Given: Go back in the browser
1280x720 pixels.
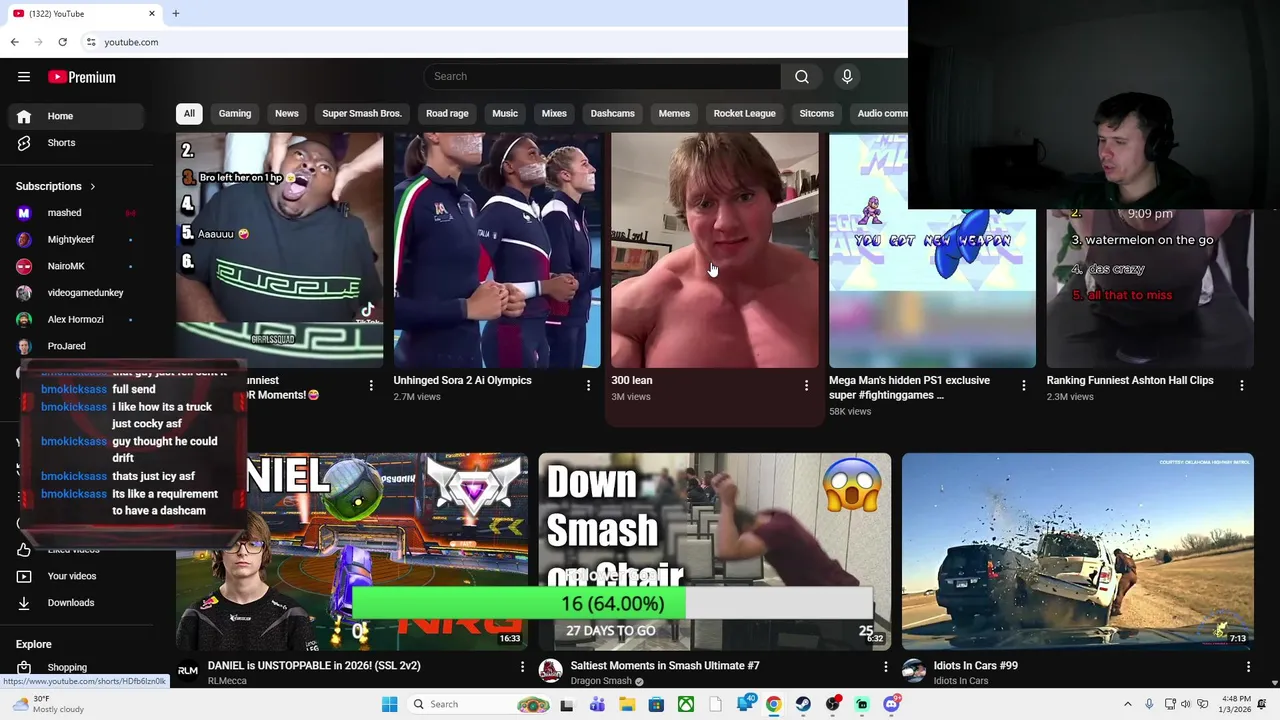Looking at the screenshot, I should point(14,42).
